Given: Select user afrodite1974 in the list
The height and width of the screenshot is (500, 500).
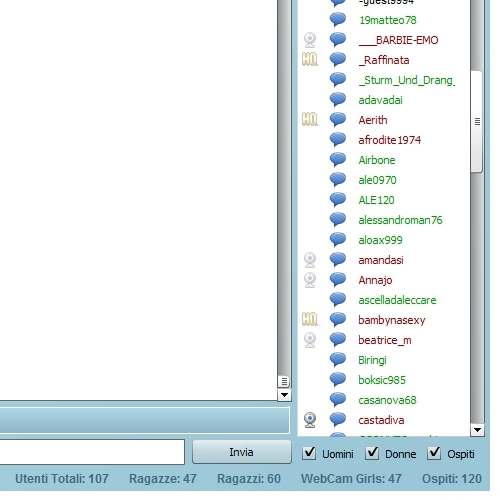Looking at the screenshot, I should click(389, 140).
